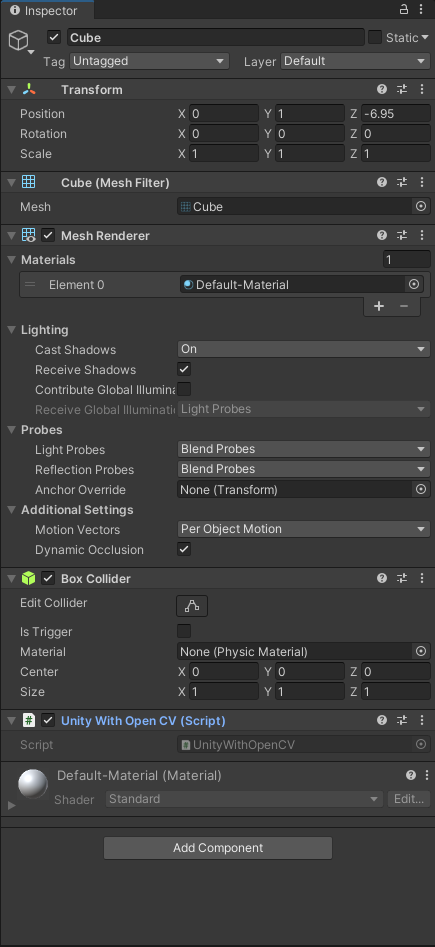
Task: Open Default-Material context menu
Action: pyautogui.click(x=427, y=775)
